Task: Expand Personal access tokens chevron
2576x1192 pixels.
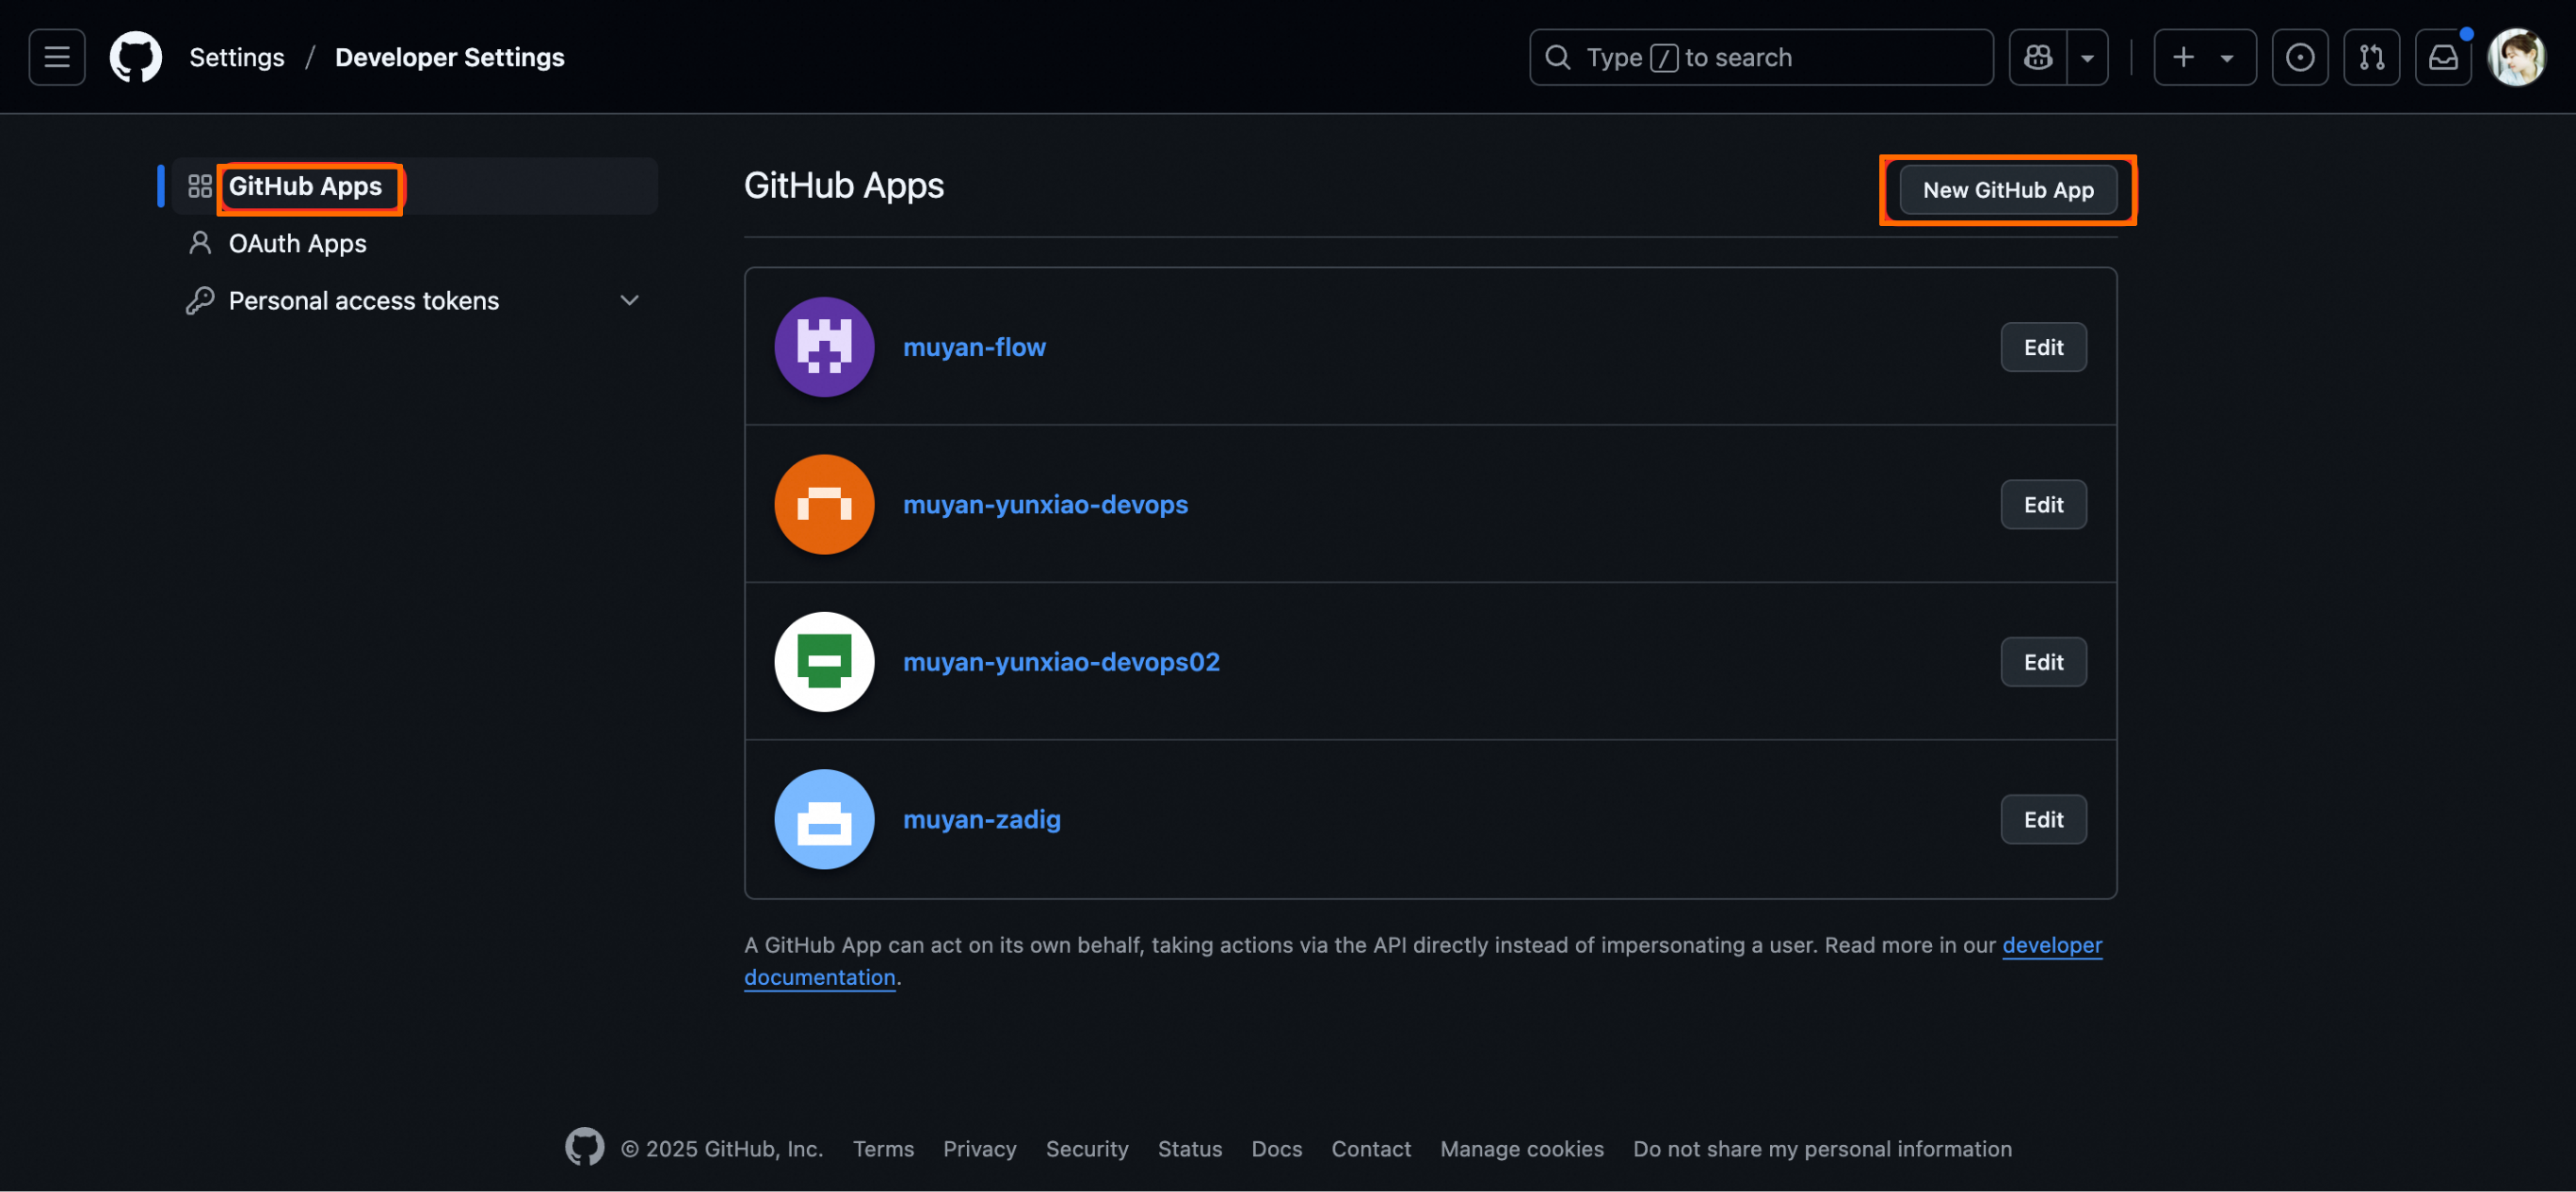Action: tap(629, 300)
